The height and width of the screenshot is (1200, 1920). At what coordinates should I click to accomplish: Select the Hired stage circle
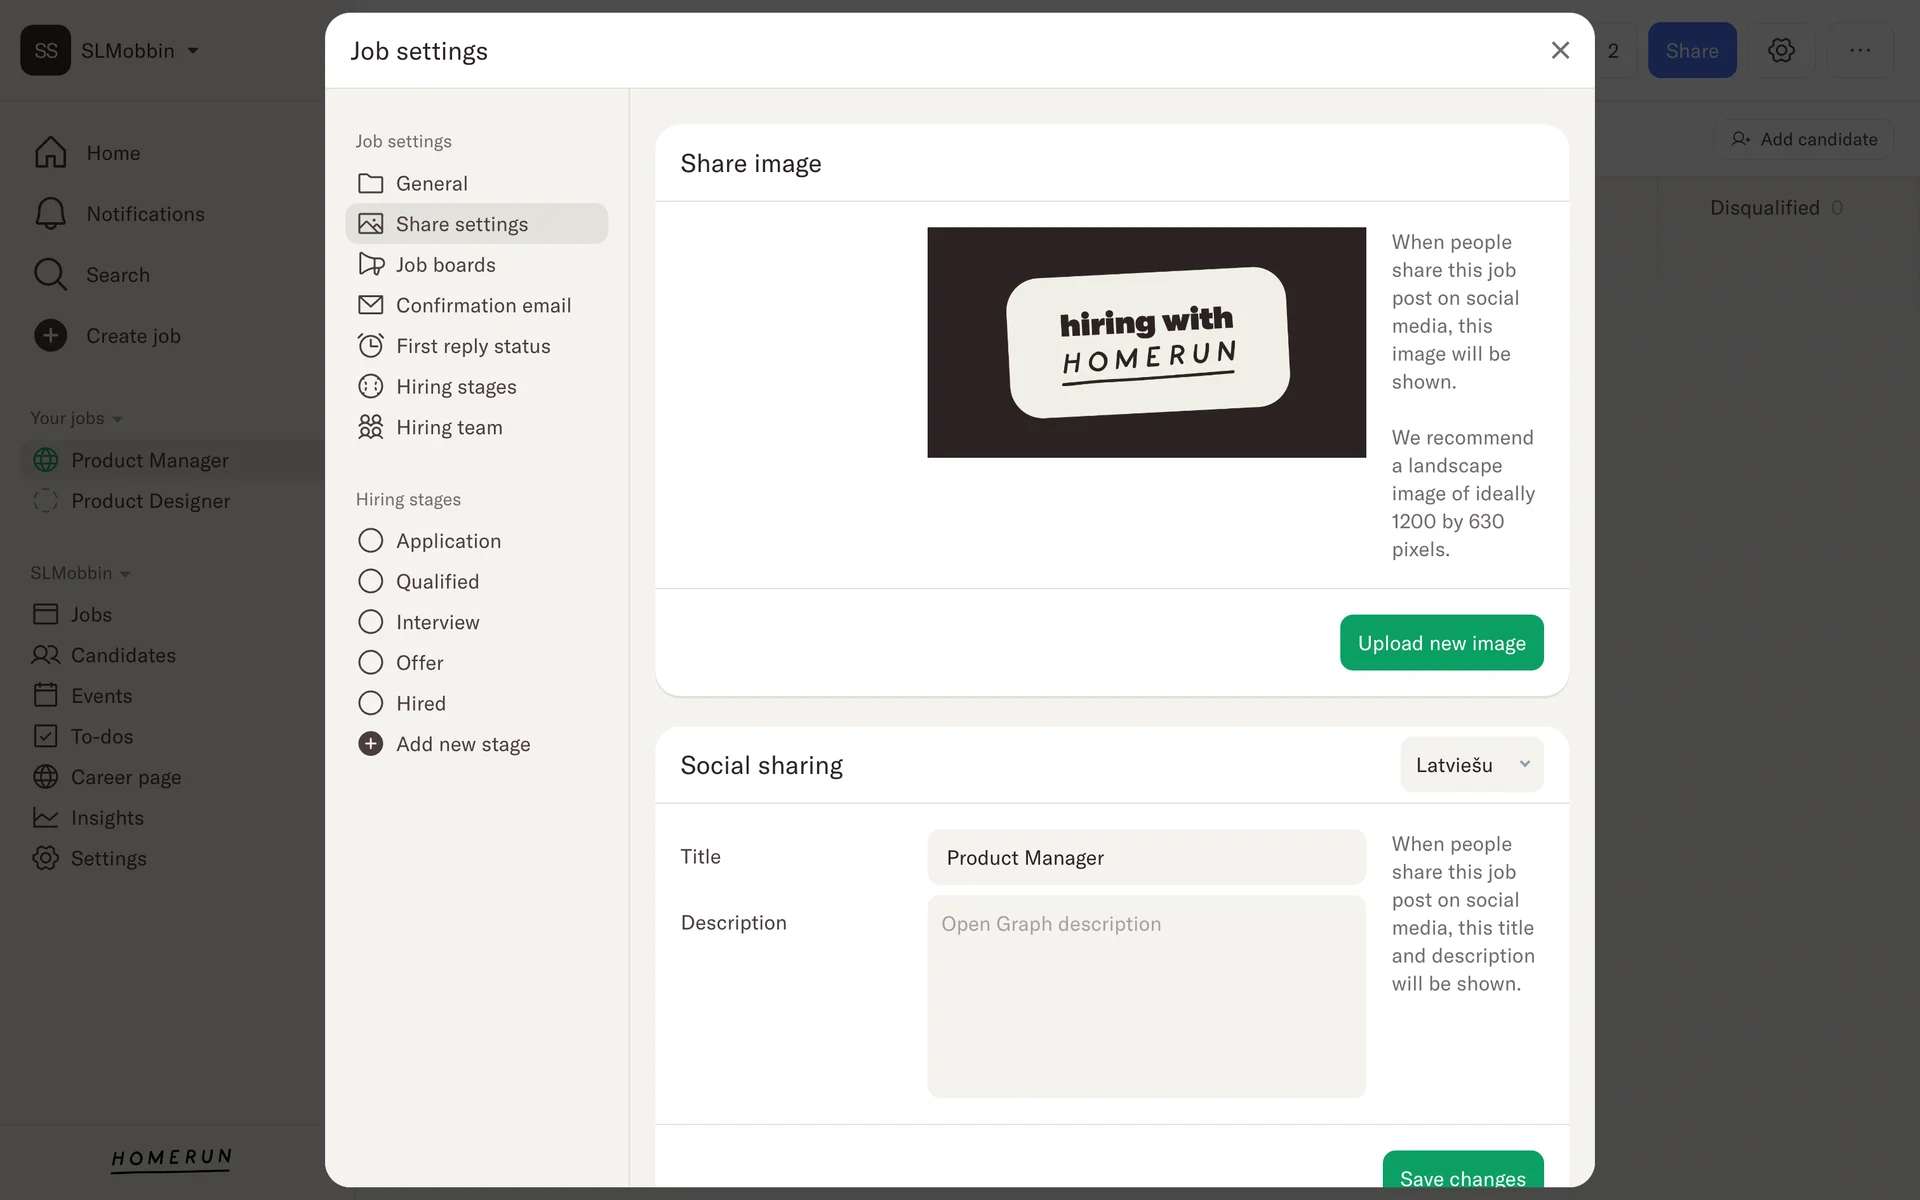(x=371, y=703)
